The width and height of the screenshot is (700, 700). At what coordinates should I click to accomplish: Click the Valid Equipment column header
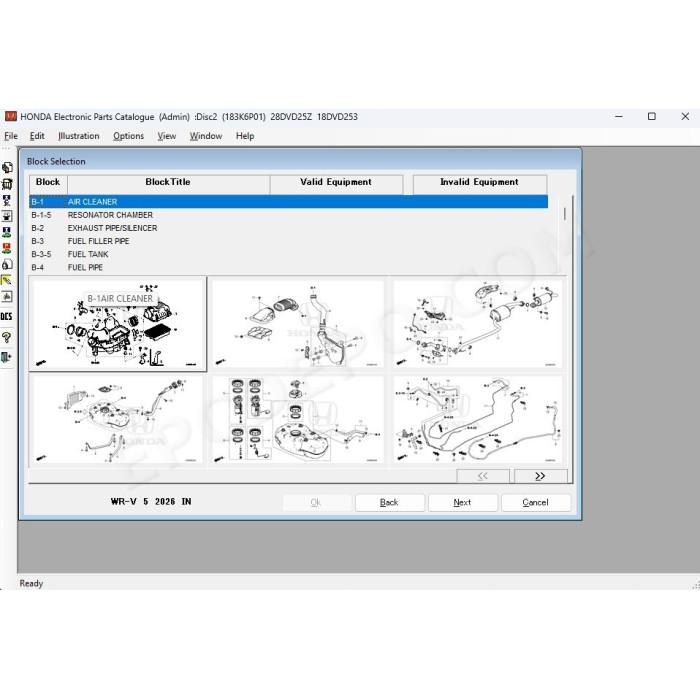[x=336, y=184]
